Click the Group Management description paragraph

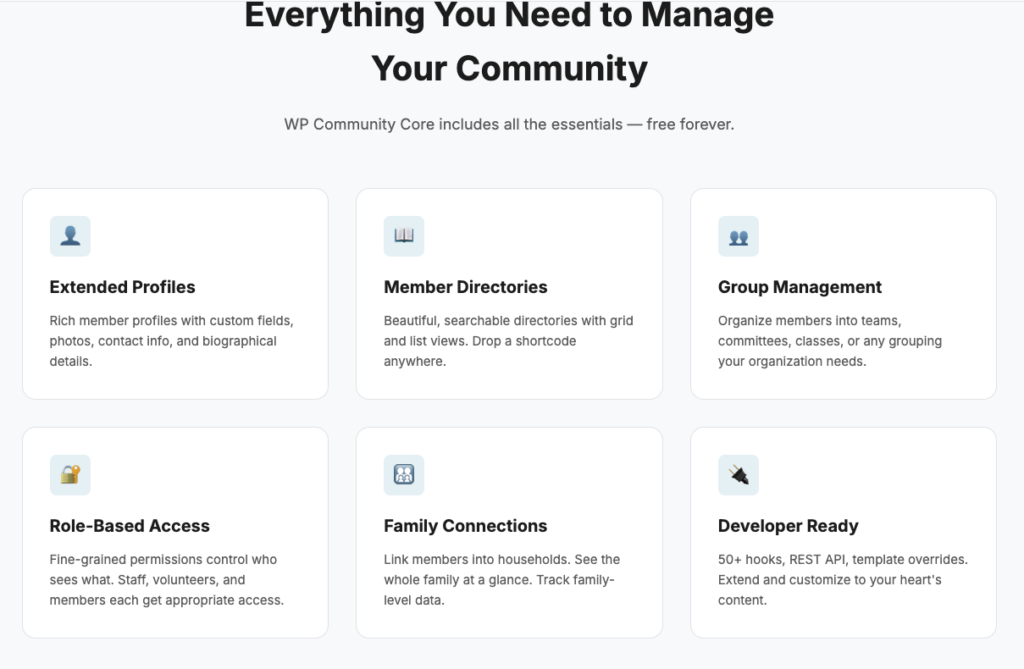point(829,341)
